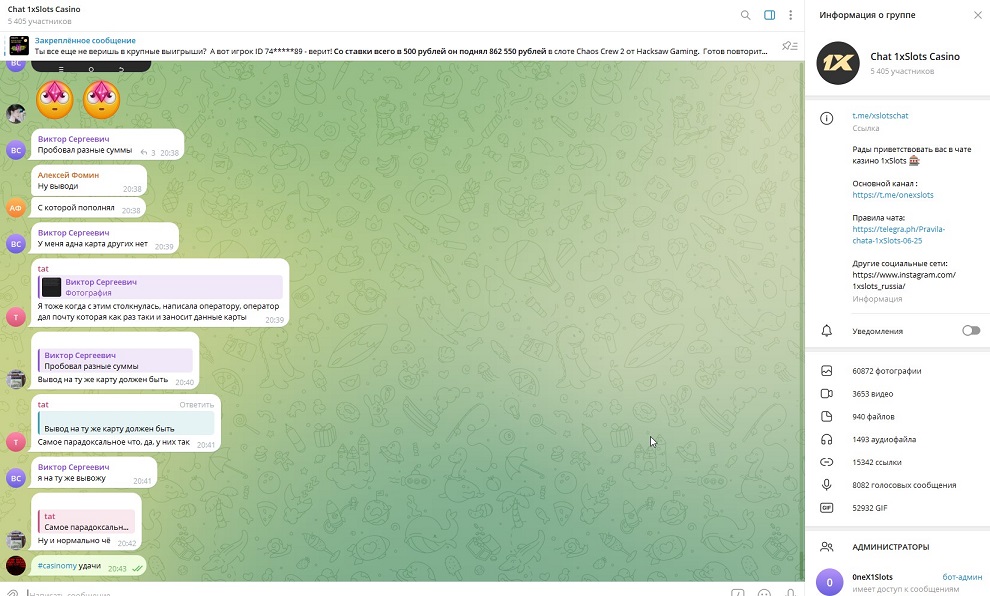Click the Chat 1xSlots Casino title in header
The image size is (990, 596).
click(x=44, y=9)
